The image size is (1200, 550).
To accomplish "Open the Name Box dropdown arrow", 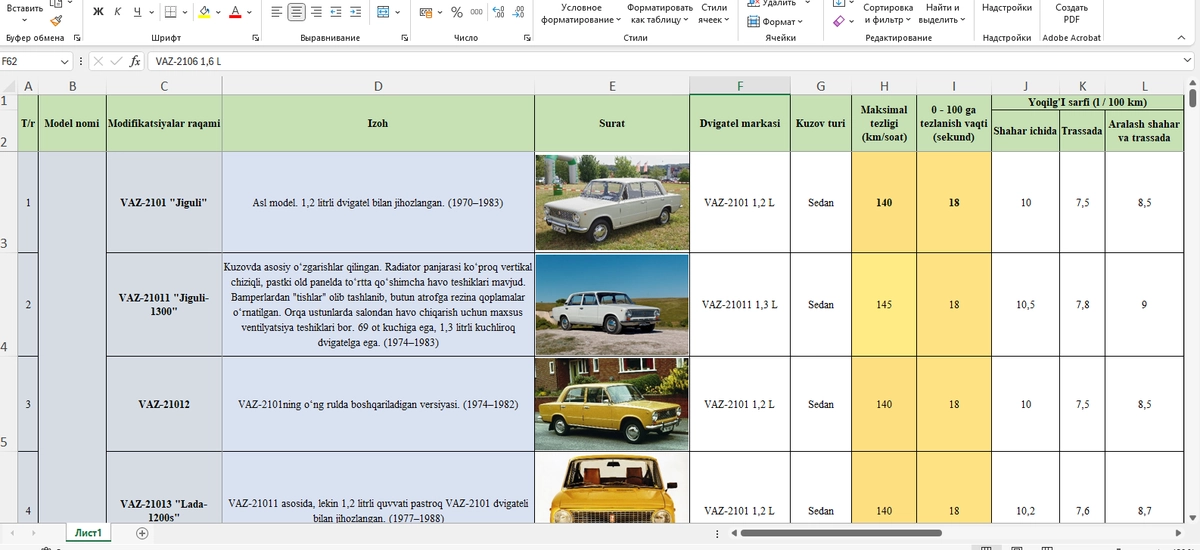I will pos(65,61).
